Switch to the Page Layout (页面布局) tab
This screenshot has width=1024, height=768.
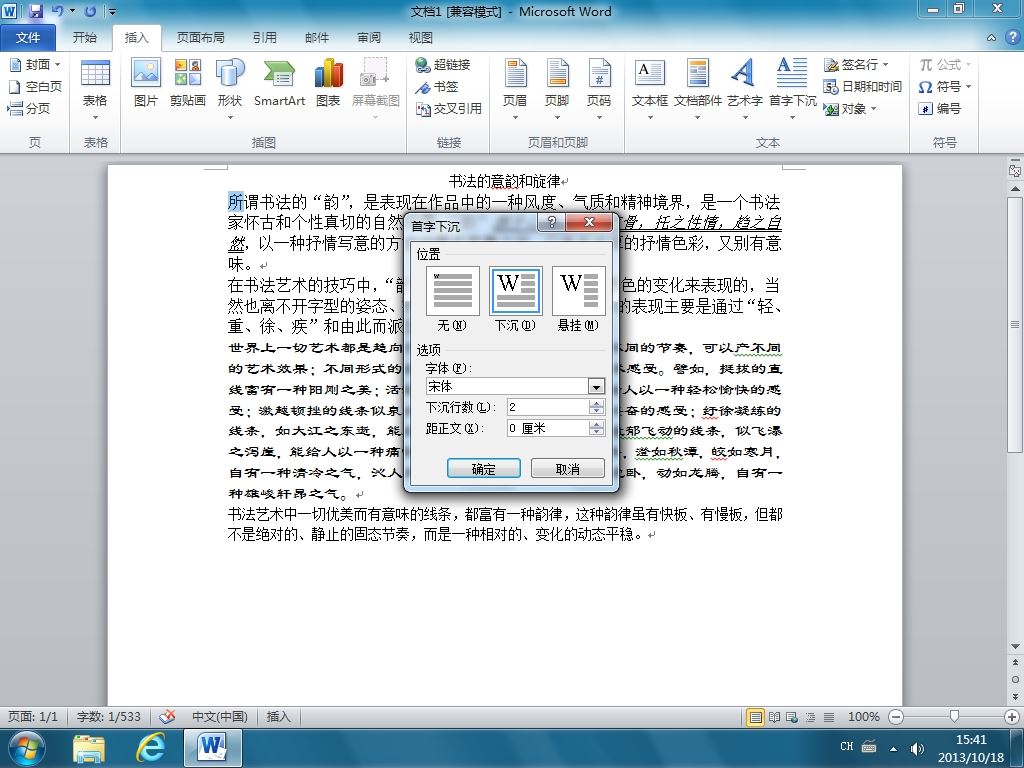[200, 37]
